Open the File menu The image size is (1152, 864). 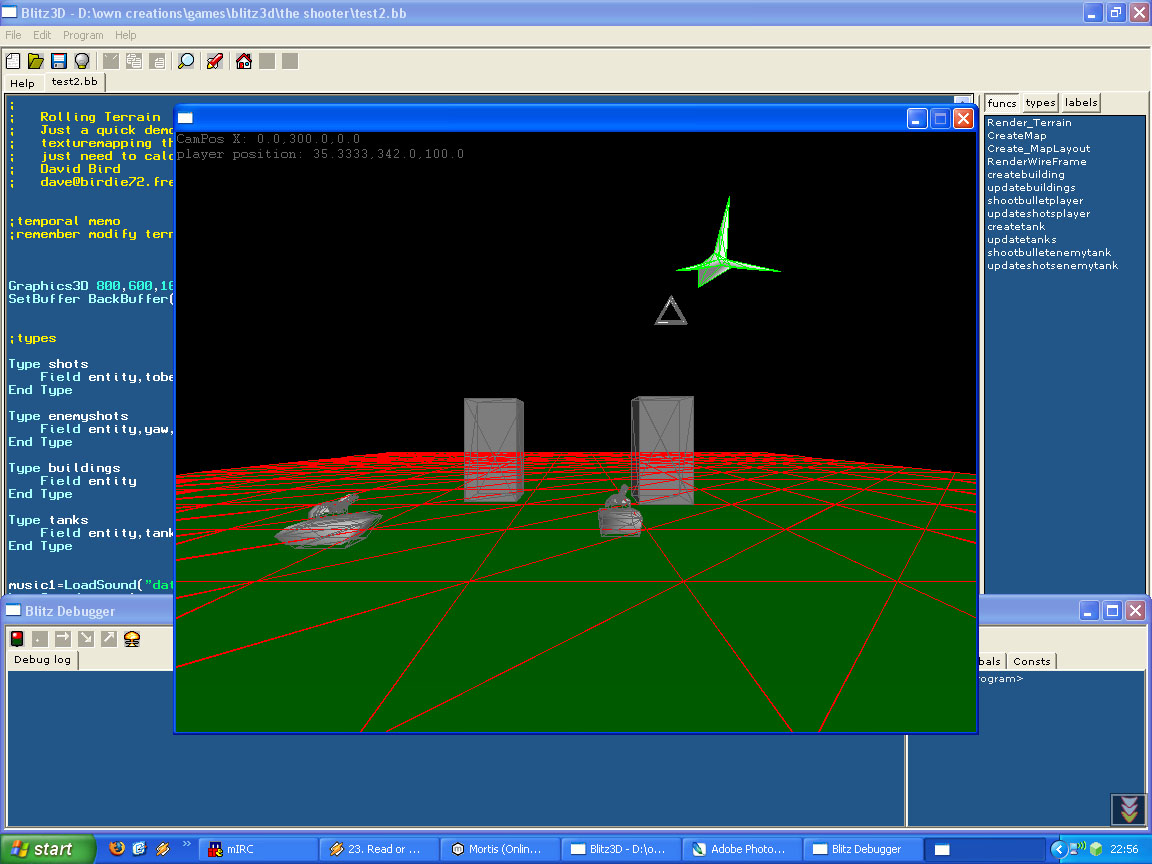coord(13,35)
